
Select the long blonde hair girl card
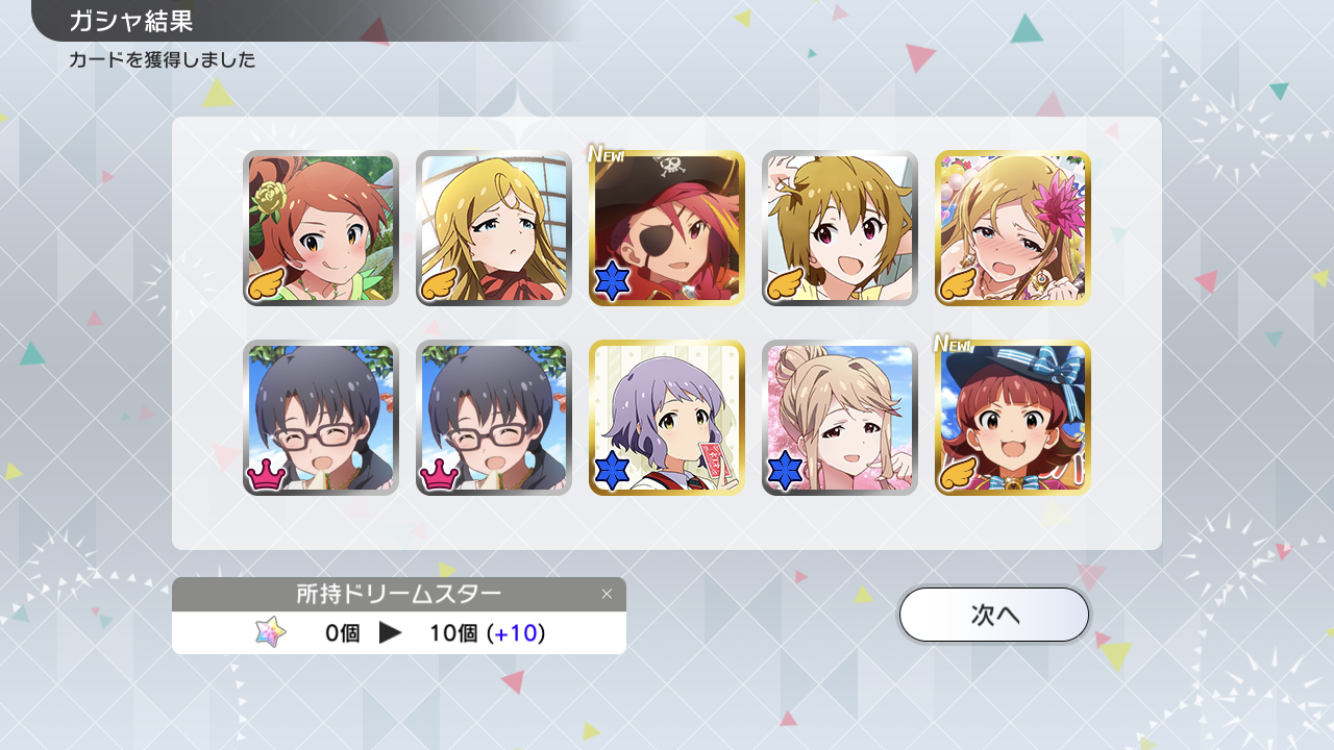[494, 228]
